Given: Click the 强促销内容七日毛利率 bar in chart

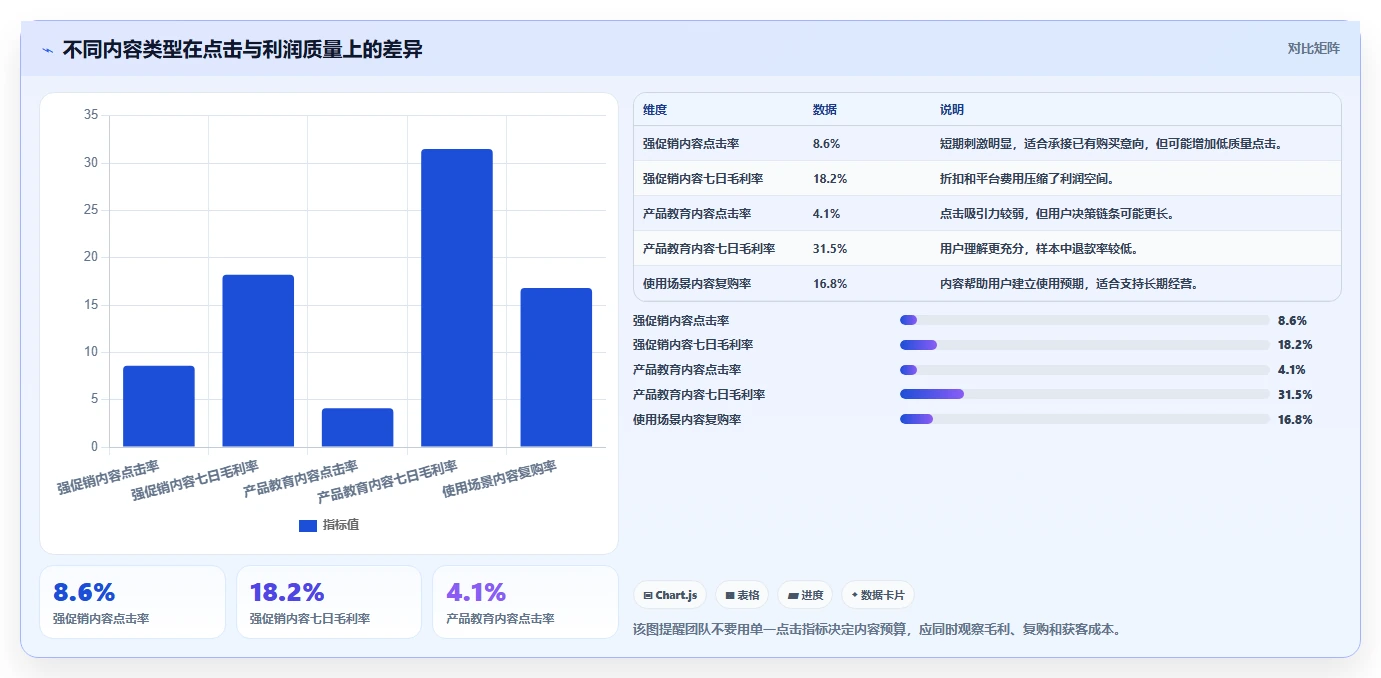Looking at the screenshot, I should (258, 361).
